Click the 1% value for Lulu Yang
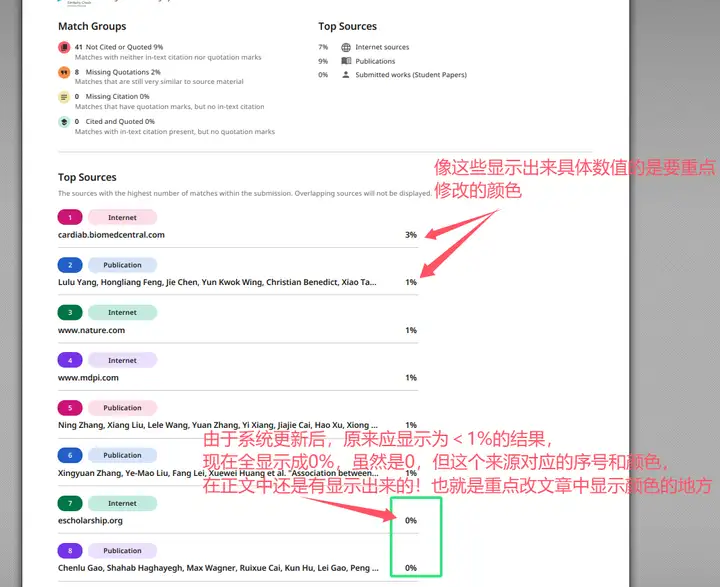This screenshot has height=587, width=720. (411, 282)
